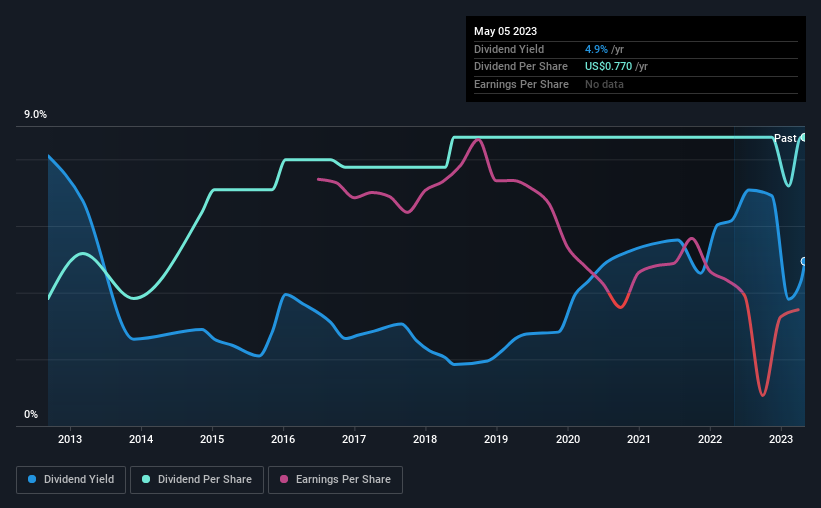Click the Past label on chart
821x508 pixels.
[x=785, y=138]
